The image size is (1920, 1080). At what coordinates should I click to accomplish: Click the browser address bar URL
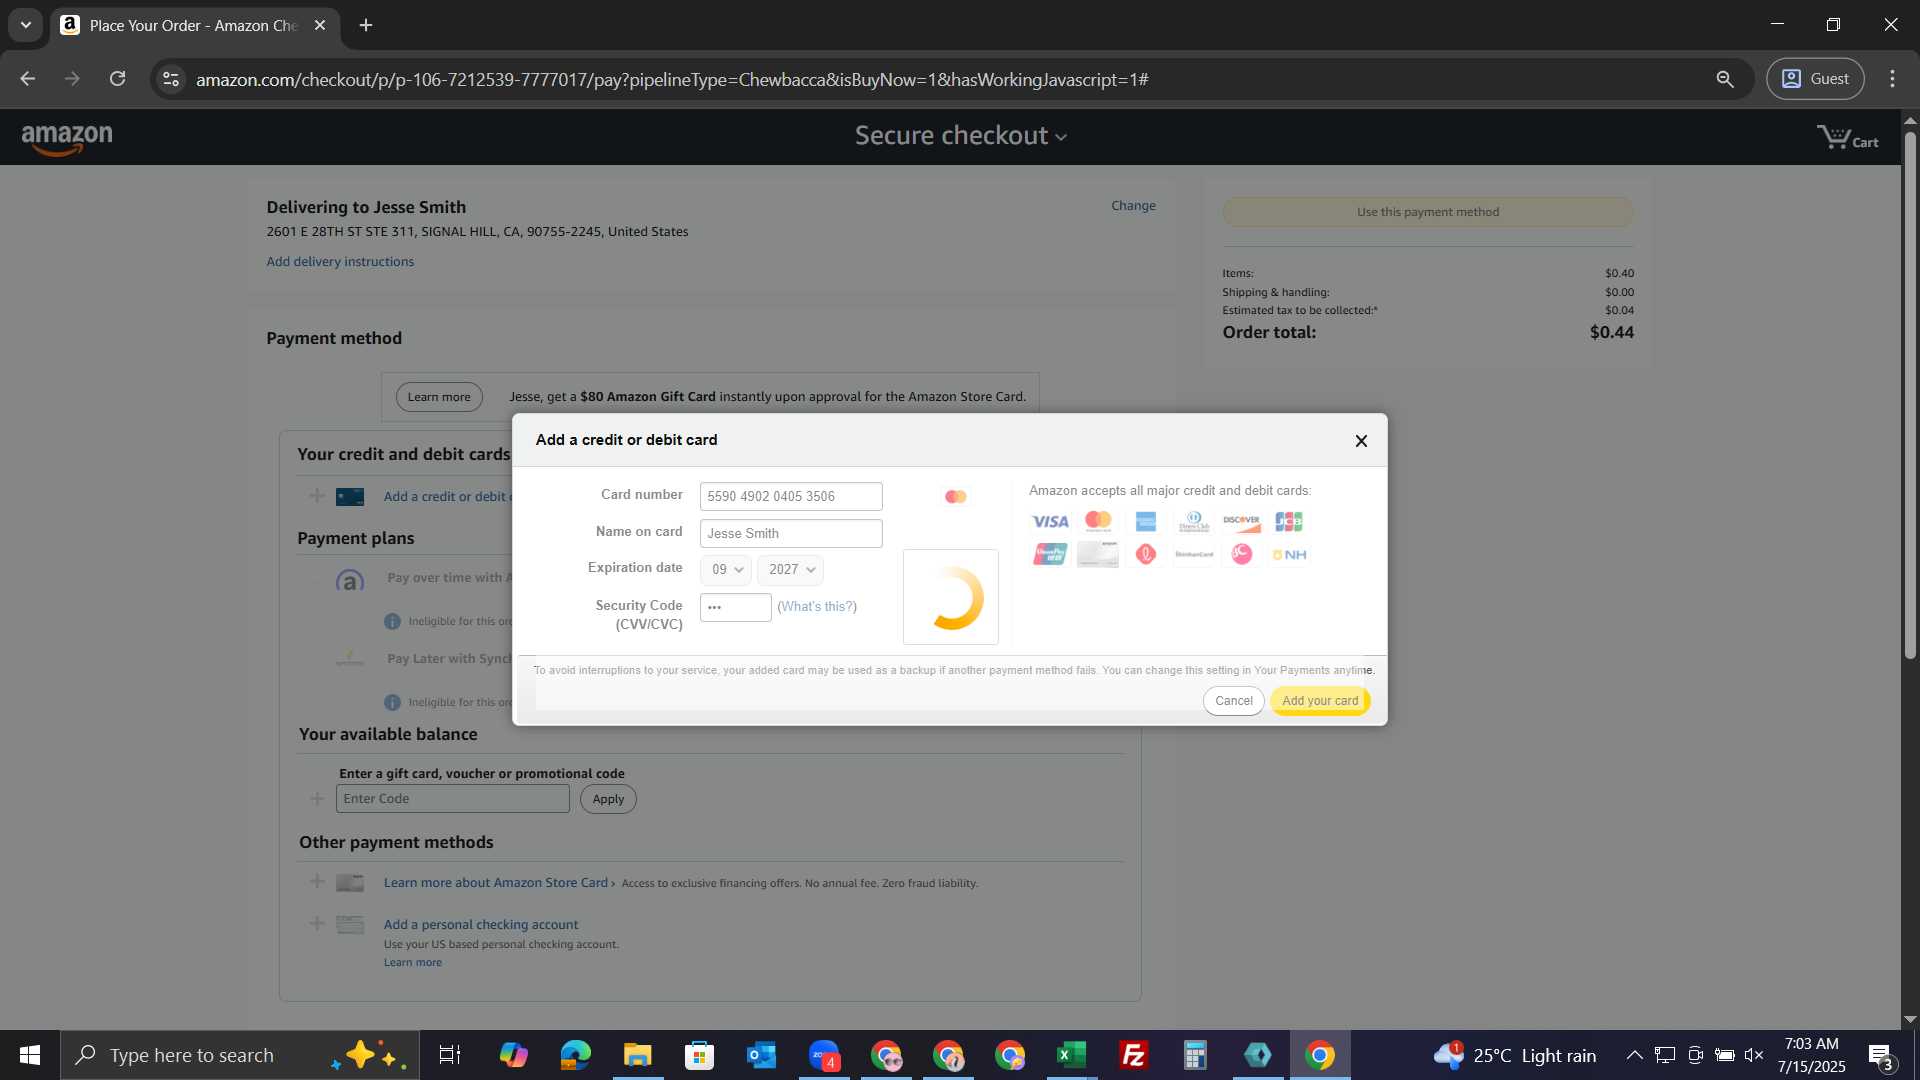(x=672, y=79)
